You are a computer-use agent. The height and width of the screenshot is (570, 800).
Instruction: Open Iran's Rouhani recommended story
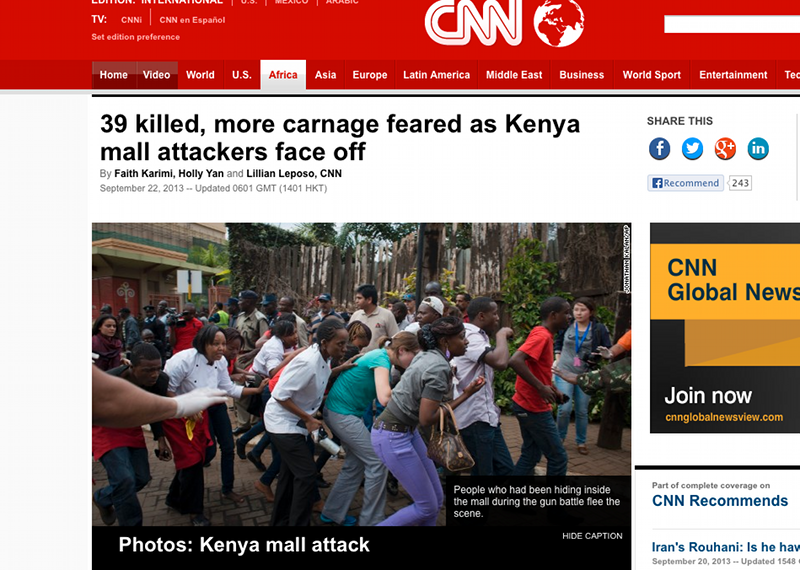pos(726,547)
